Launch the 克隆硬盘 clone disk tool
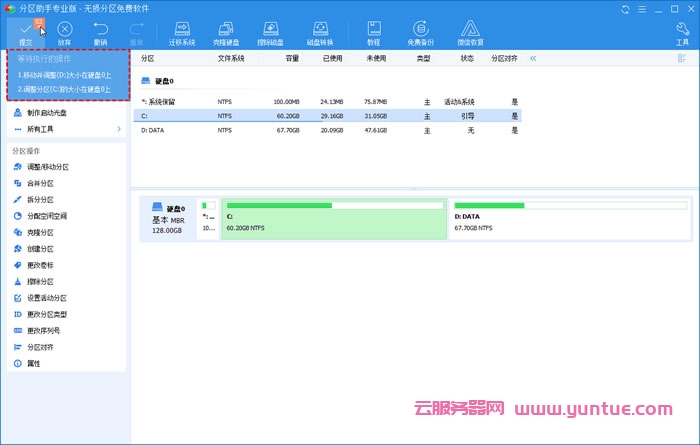 (x=227, y=31)
